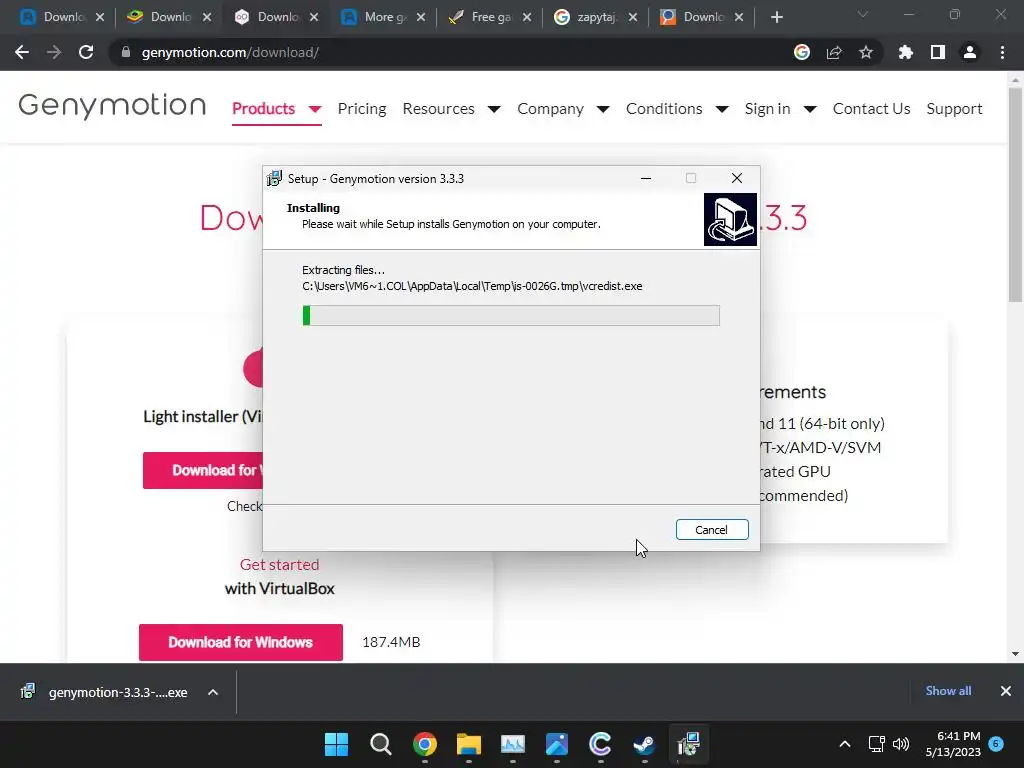
Task: Close the first Downlo tab
Action: (x=100, y=18)
